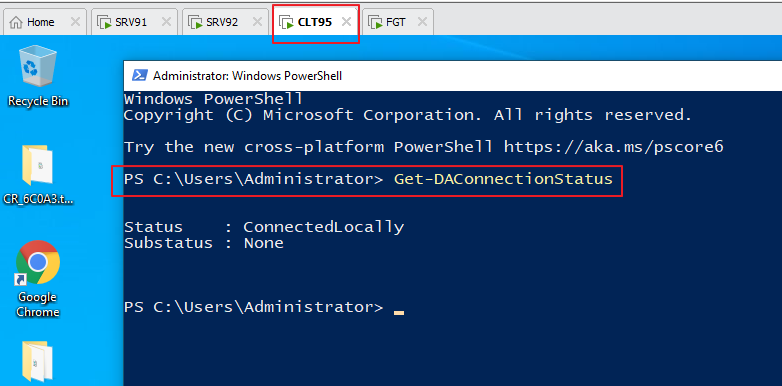Click the Administrator: Windows PowerShell title bar

coord(452,76)
